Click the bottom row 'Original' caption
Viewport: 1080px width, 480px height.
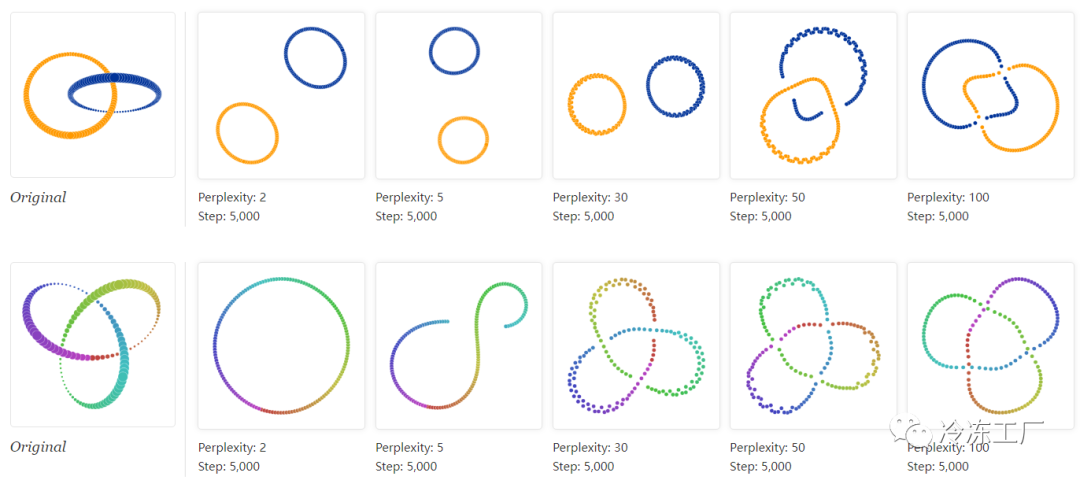point(38,447)
